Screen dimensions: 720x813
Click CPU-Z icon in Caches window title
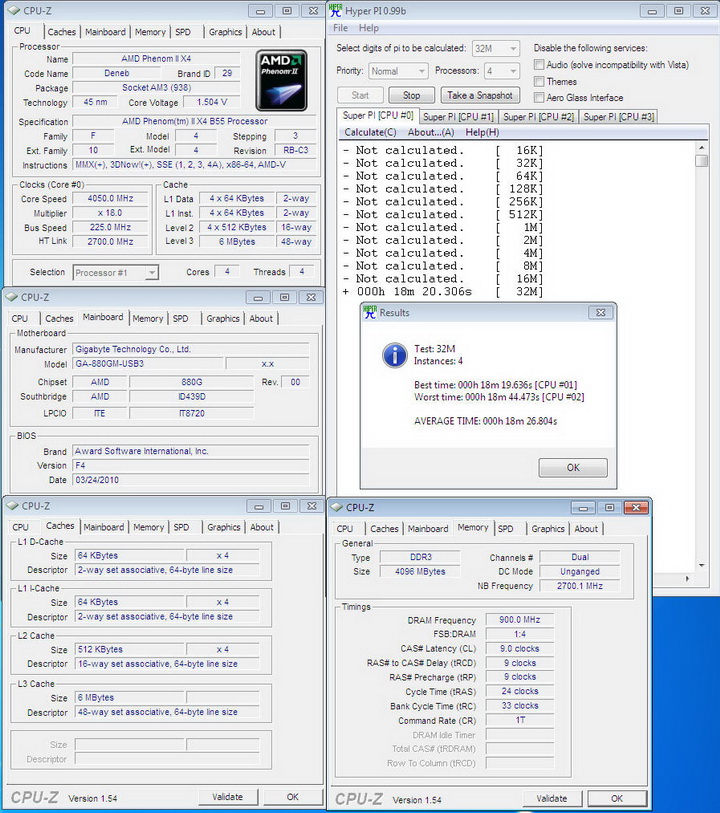pyautogui.click(x=12, y=506)
